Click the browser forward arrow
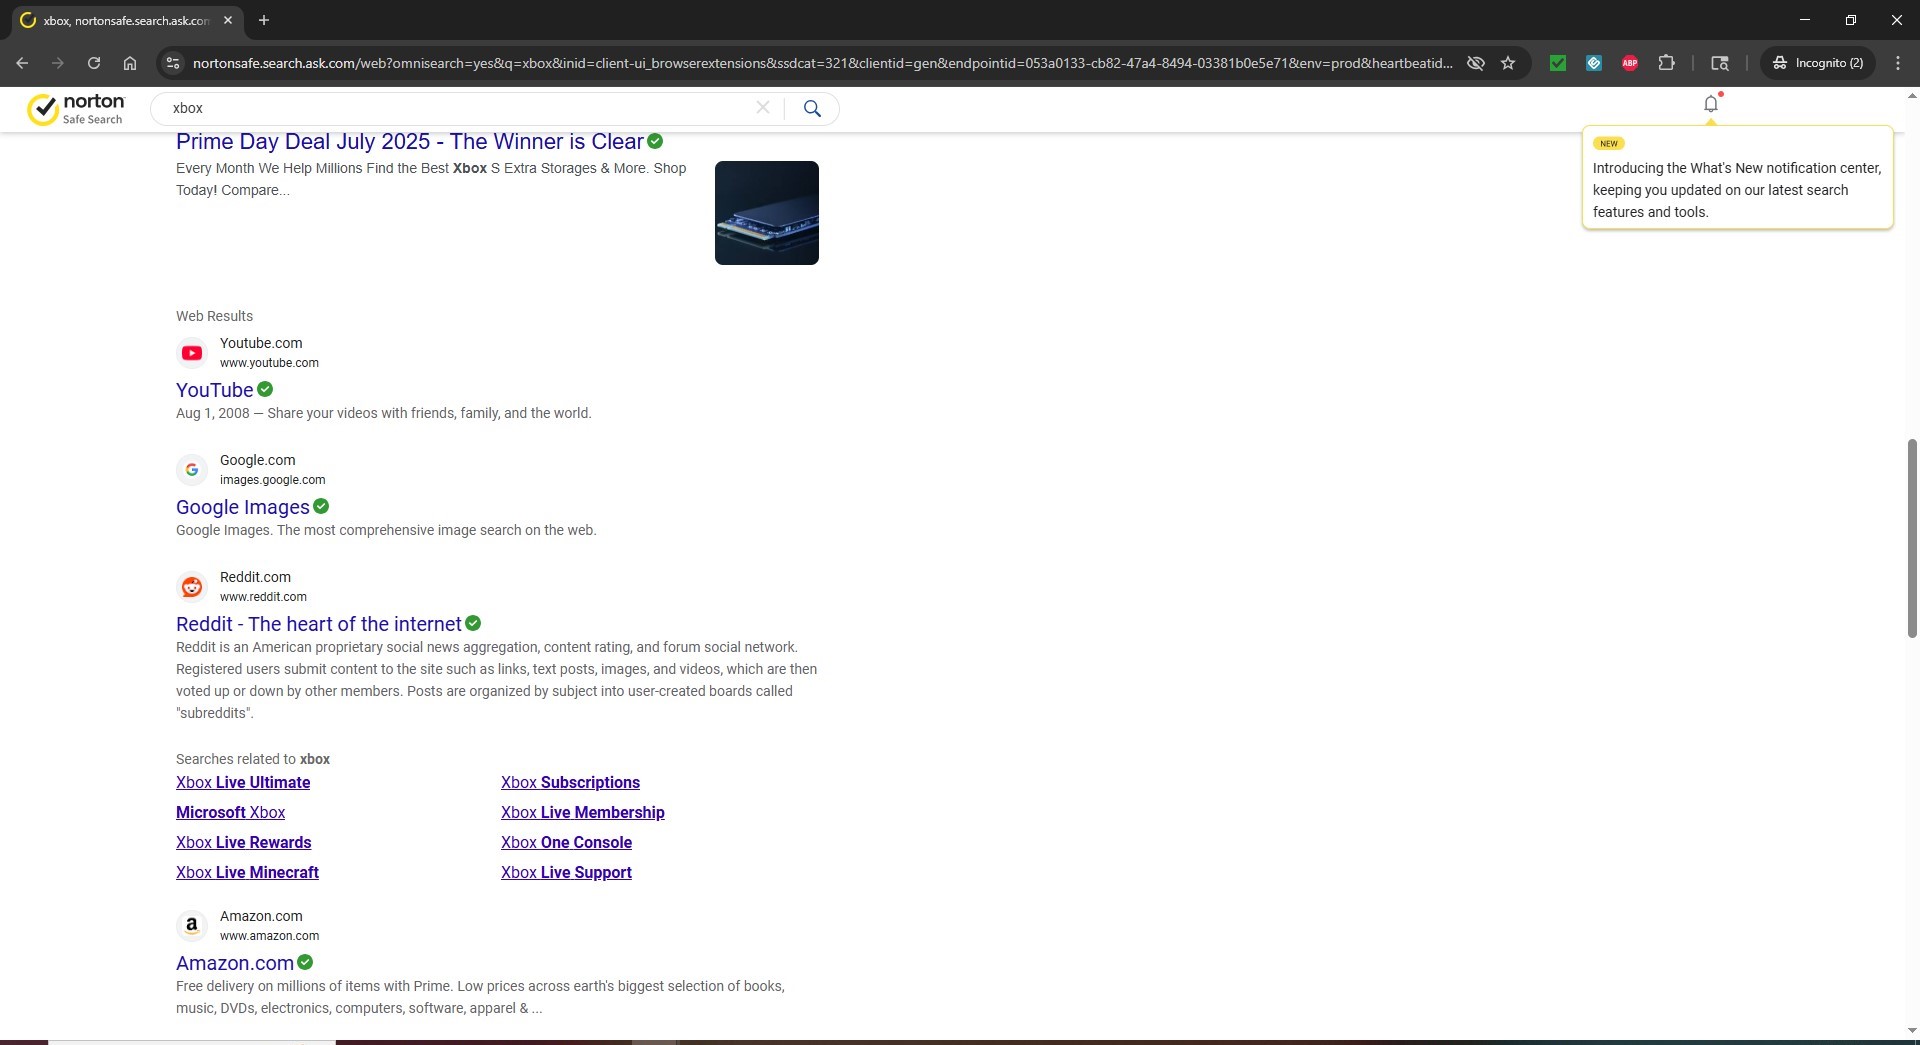The image size is (1920, 1045). (x=58, y=63)
